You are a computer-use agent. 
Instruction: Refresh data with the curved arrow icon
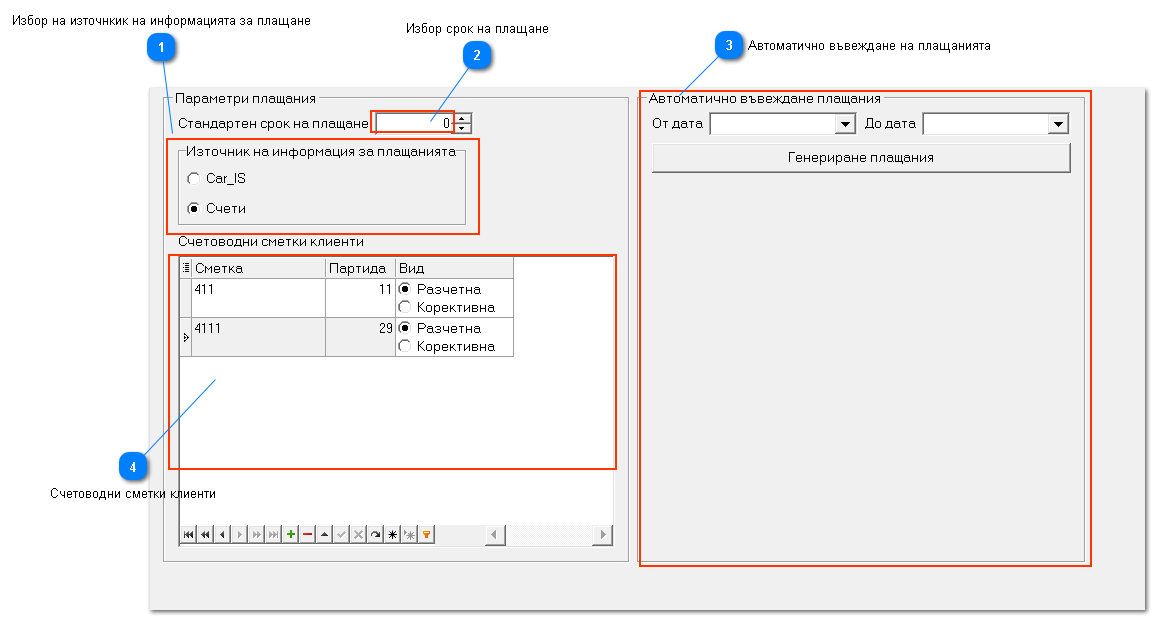pos(375,535)
